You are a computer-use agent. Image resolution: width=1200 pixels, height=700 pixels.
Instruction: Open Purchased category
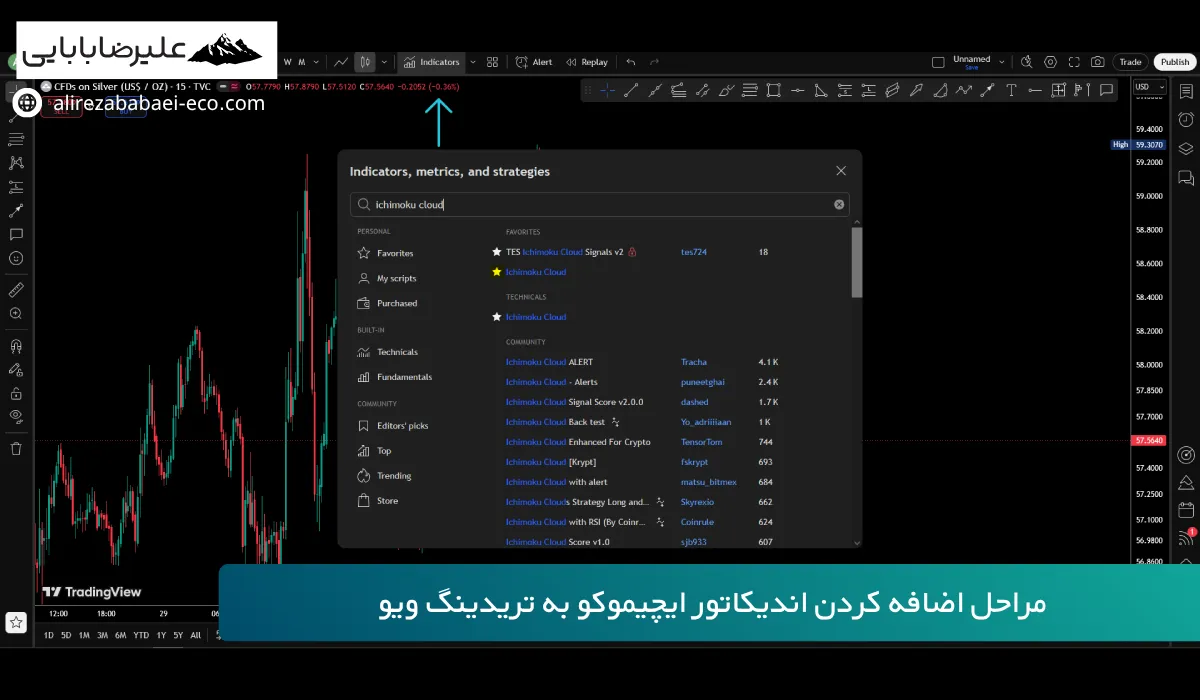point(388,303)
